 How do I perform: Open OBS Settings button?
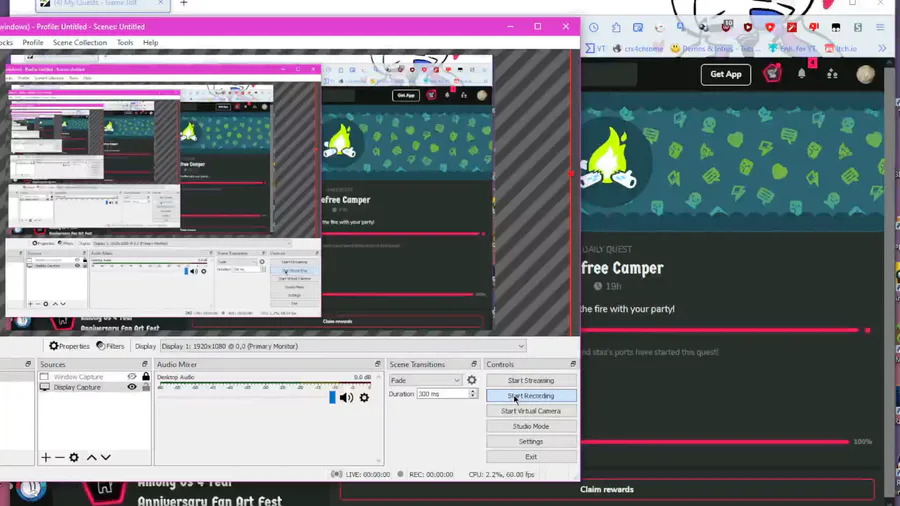tap(531, 442)
